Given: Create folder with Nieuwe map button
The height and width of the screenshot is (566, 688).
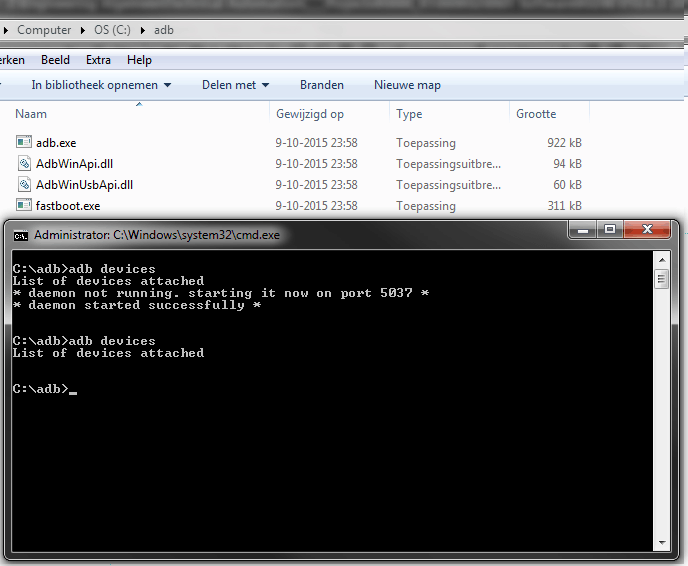Looking at the screenshot, I should click(407, 85).
